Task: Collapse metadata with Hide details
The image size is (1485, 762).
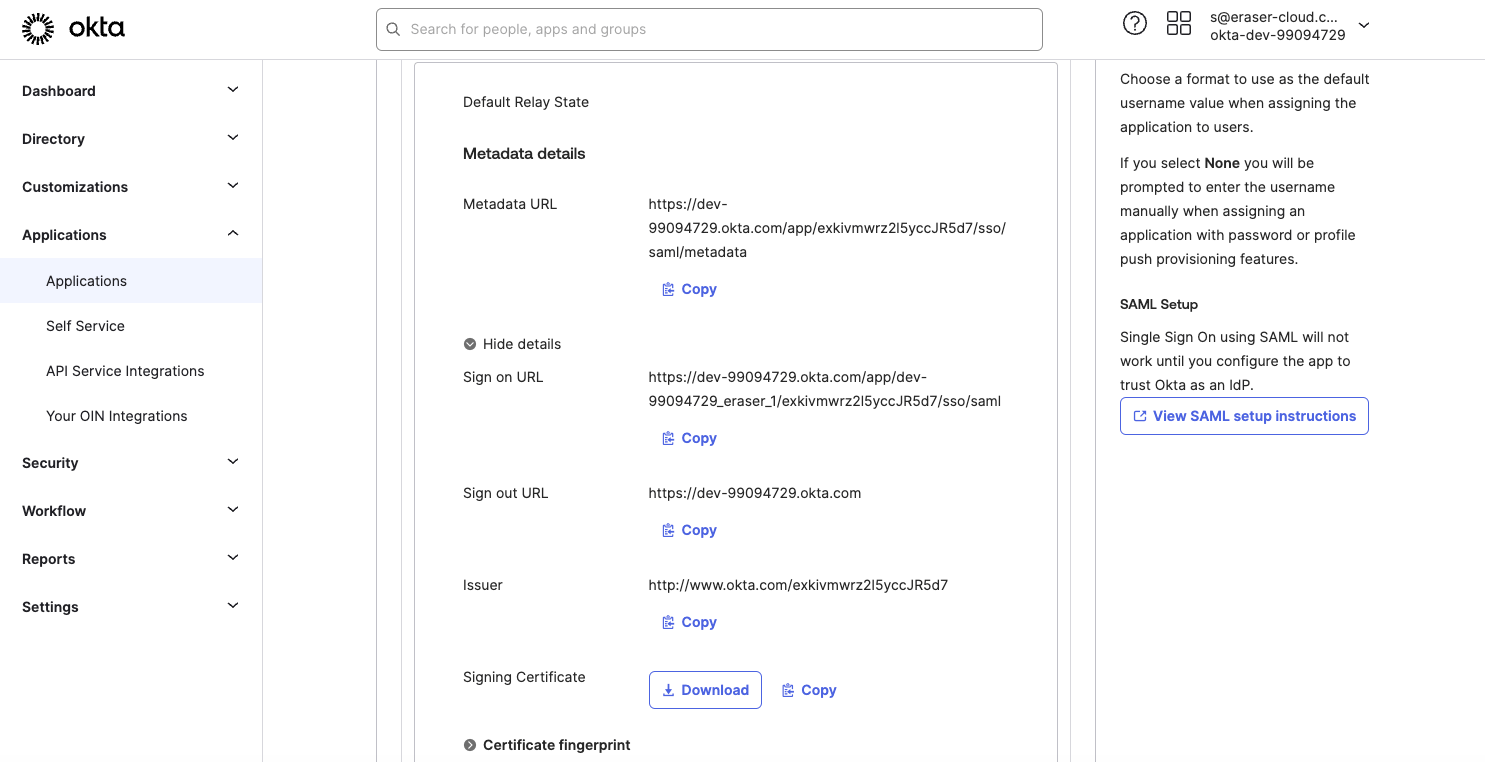Action: [x=512, y=344]
